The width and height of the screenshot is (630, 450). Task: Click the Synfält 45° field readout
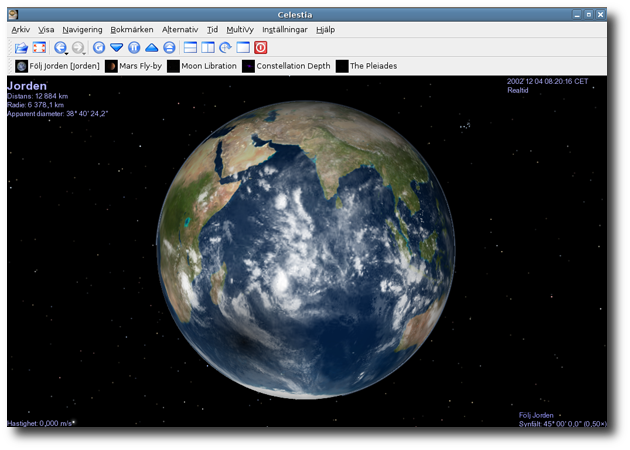click(x=562, y=424)
